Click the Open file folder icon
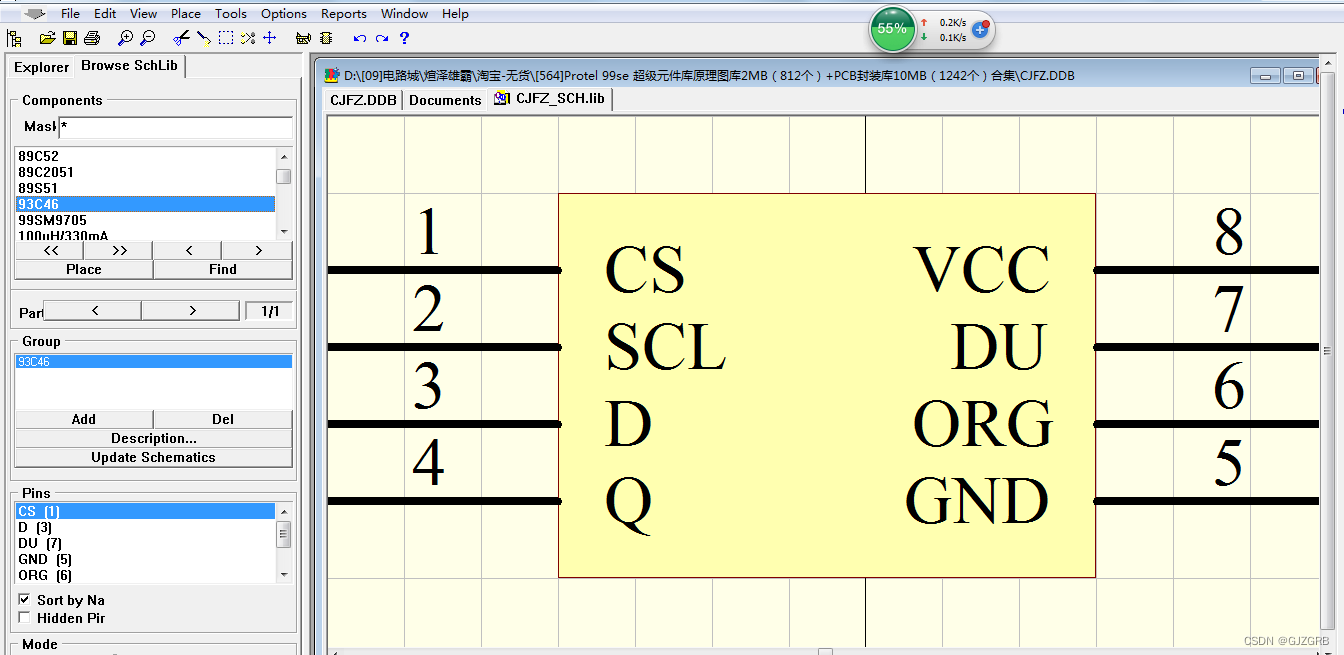Screen dimensions: 1344x655 click(x=47, y=38)
